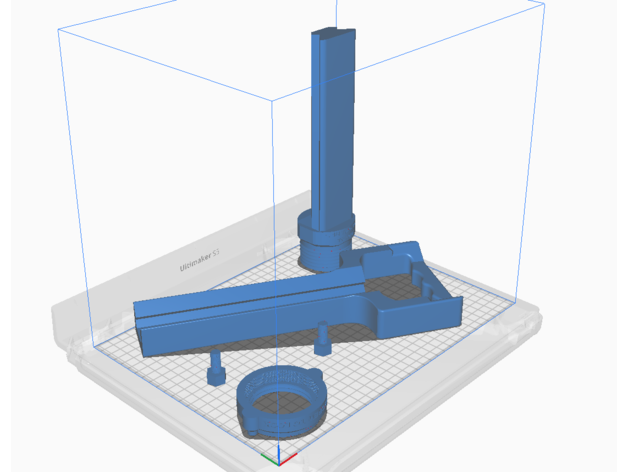Select the small hex bolt model
This screenshot has height=472, width=628.
[216, 372]
